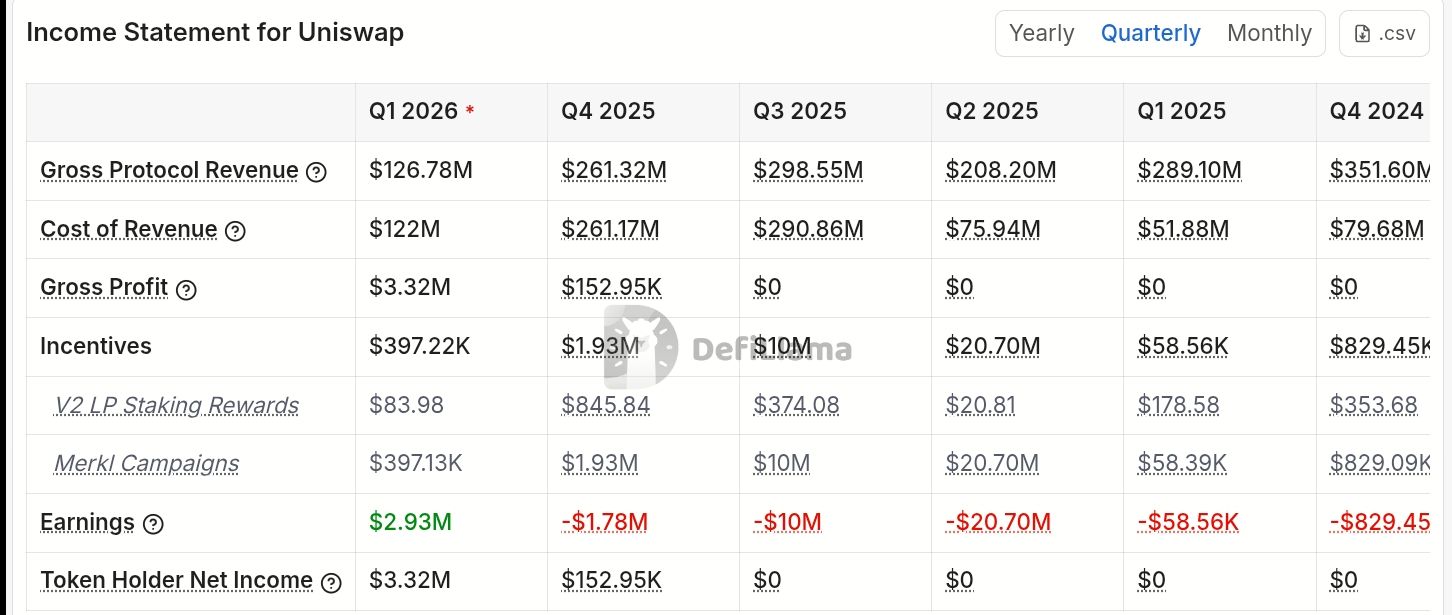This screenshot has width=1452, height=615.
Task: Click the Earnings help icon
Action: pos(153,524)
